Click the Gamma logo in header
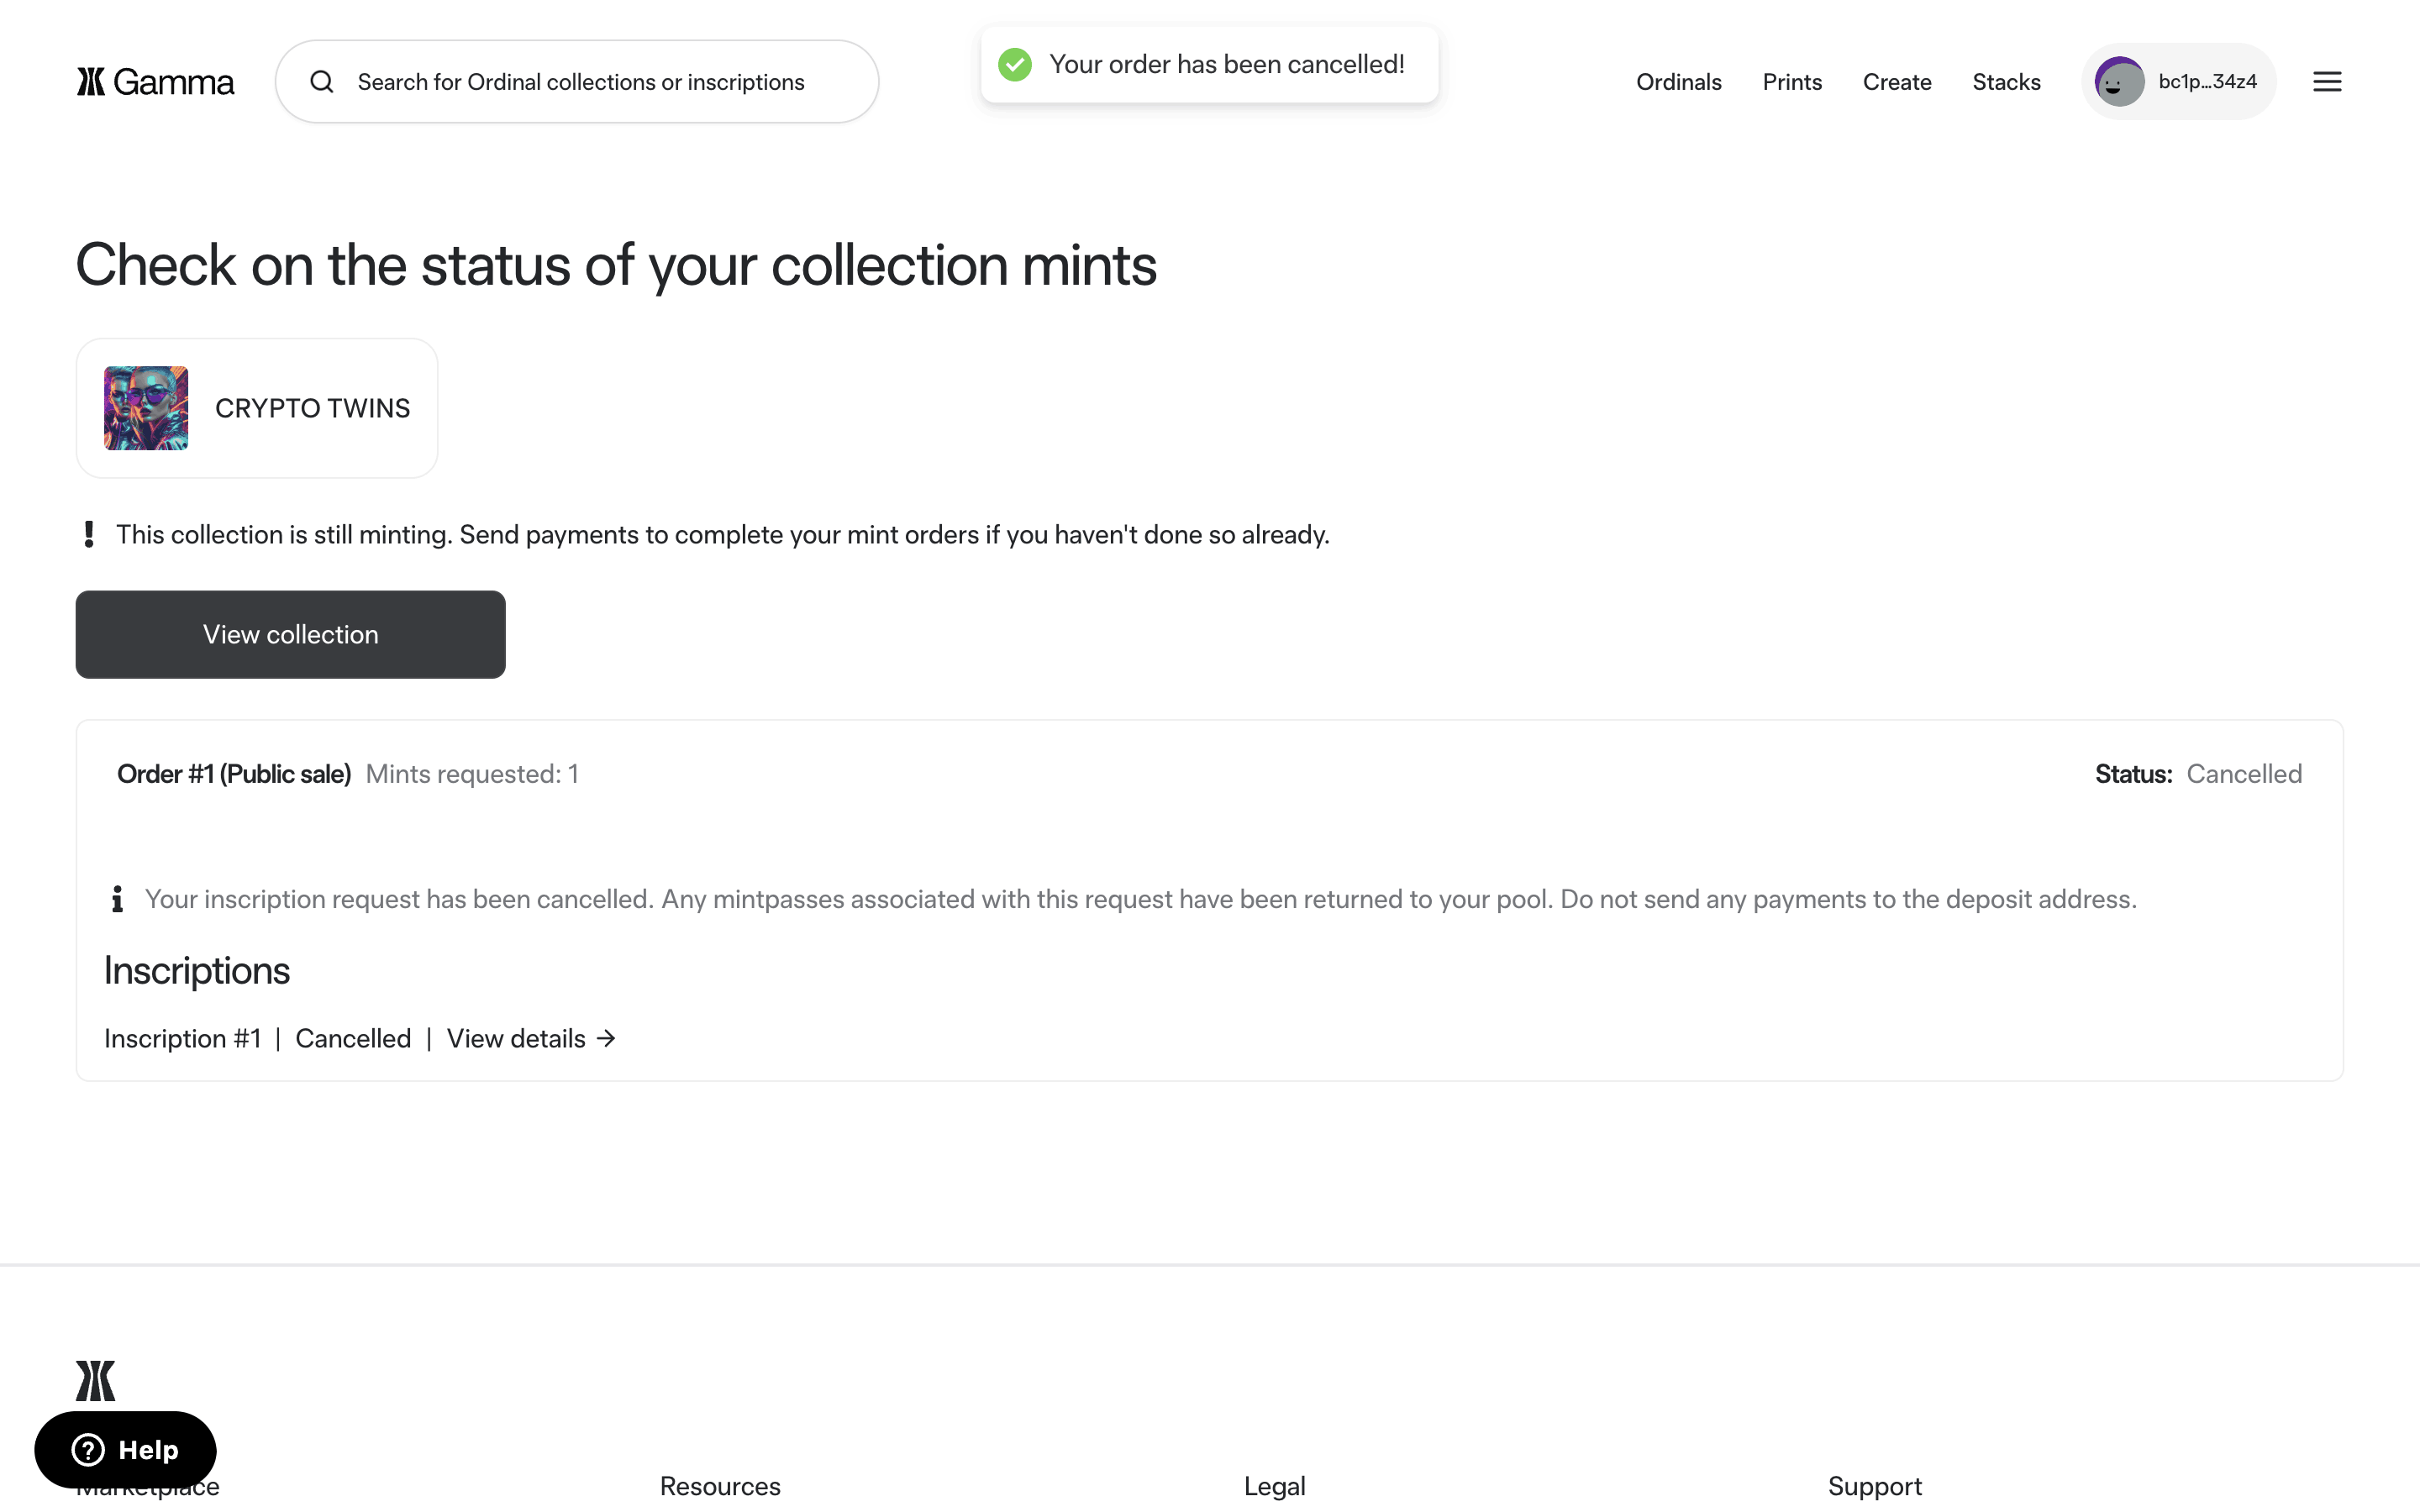Screen dimensions: 2420x1512 [155, 82]
